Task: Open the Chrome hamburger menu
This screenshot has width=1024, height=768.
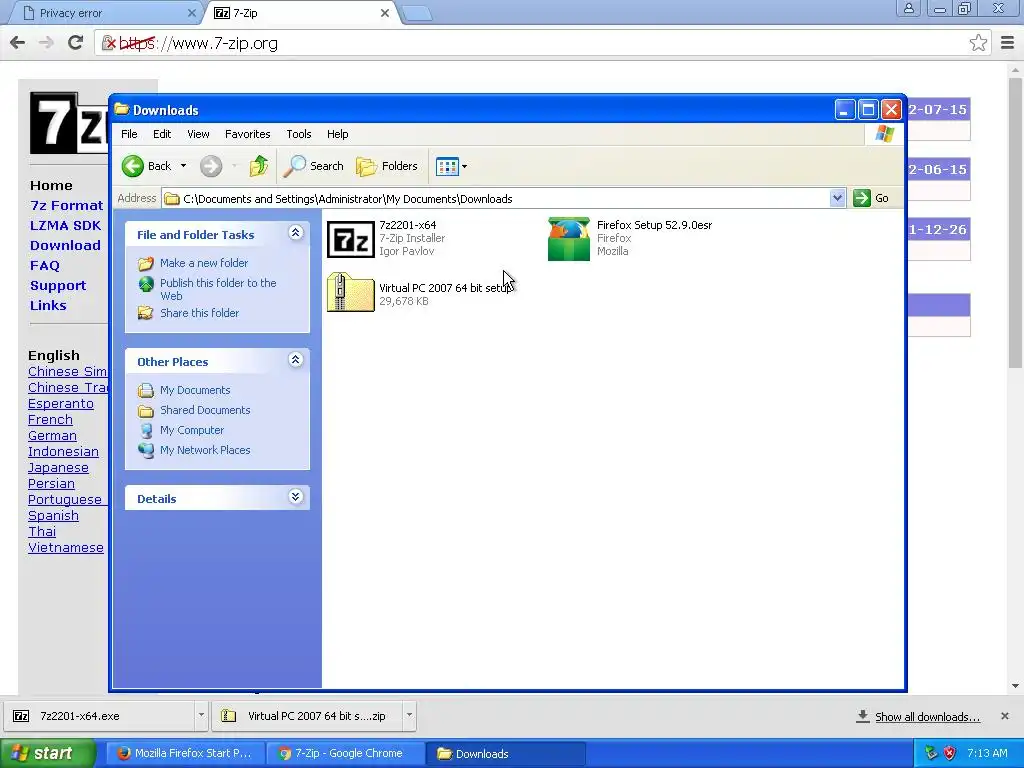Action: [x=1007, y=43]
